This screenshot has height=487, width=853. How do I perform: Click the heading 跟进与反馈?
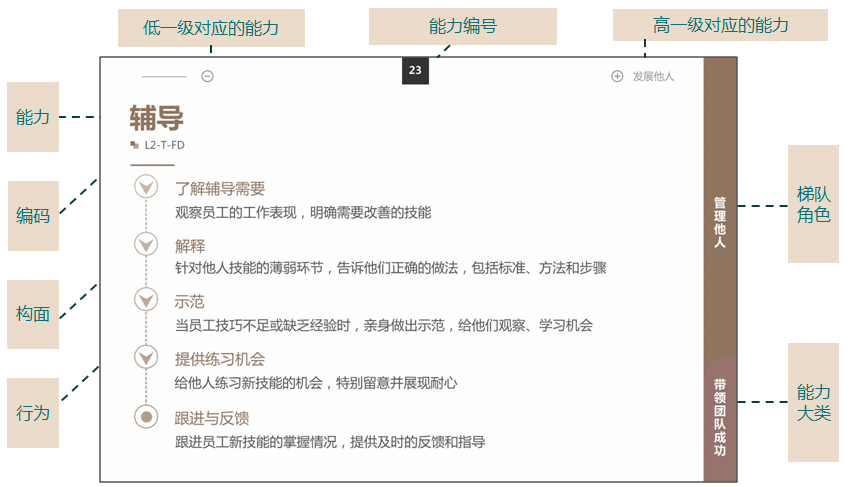[212, 418]
